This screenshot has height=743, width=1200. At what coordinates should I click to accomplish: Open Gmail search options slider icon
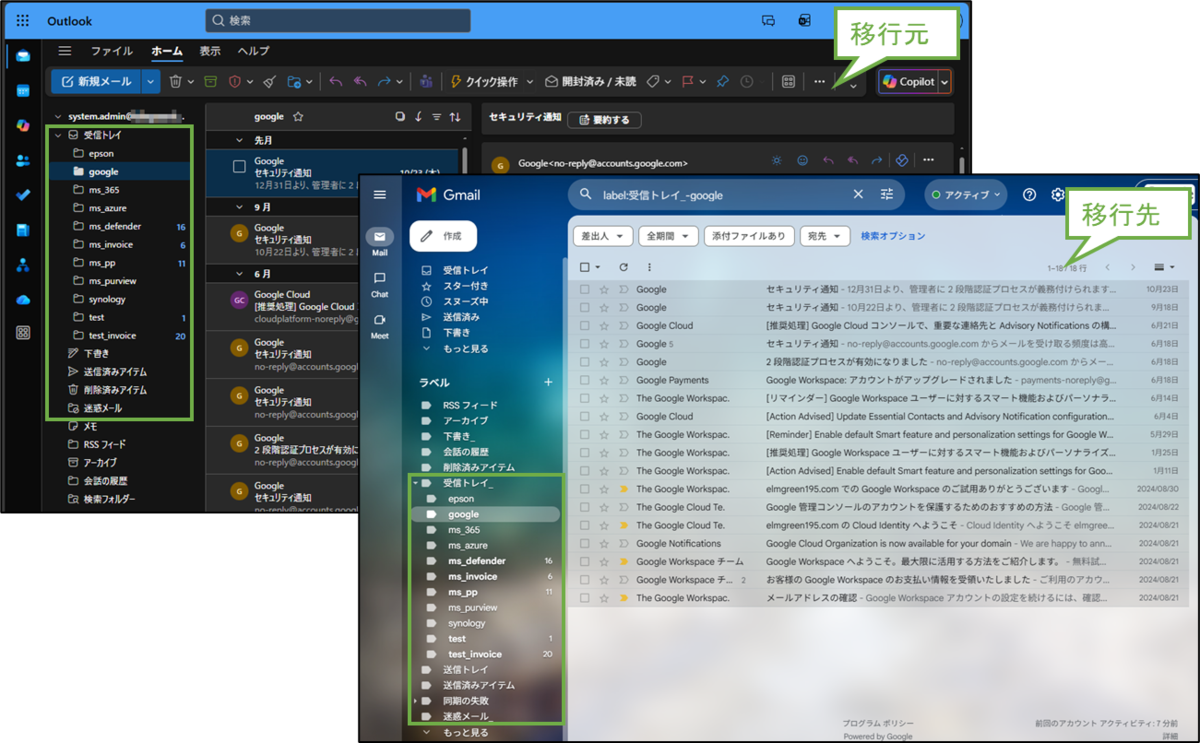pyautogui.click(x=887, y=194)
